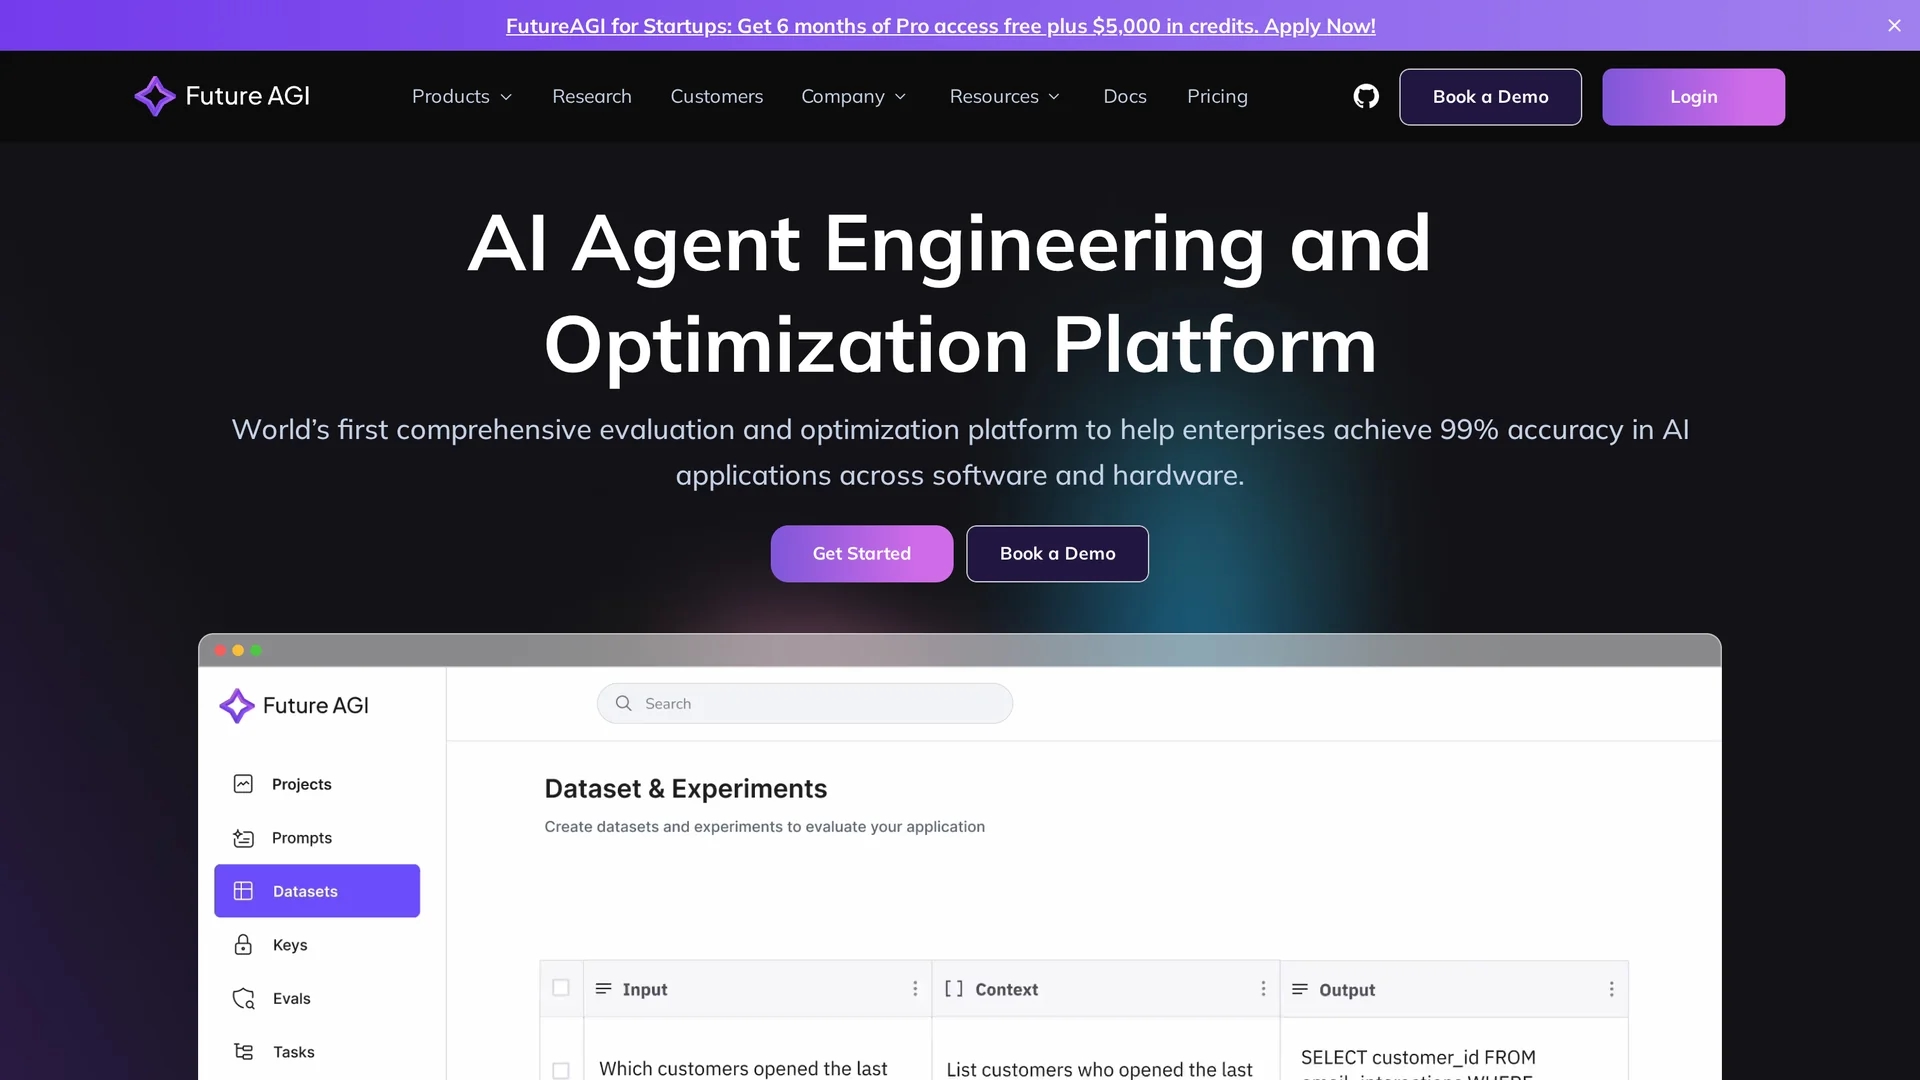
Task: Open the Customers nav link
Action: tap(717, 97)
